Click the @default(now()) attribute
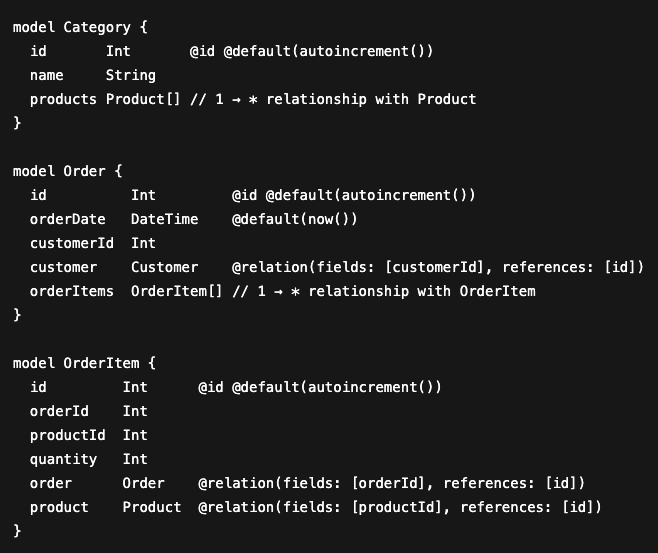 [294, 219]
